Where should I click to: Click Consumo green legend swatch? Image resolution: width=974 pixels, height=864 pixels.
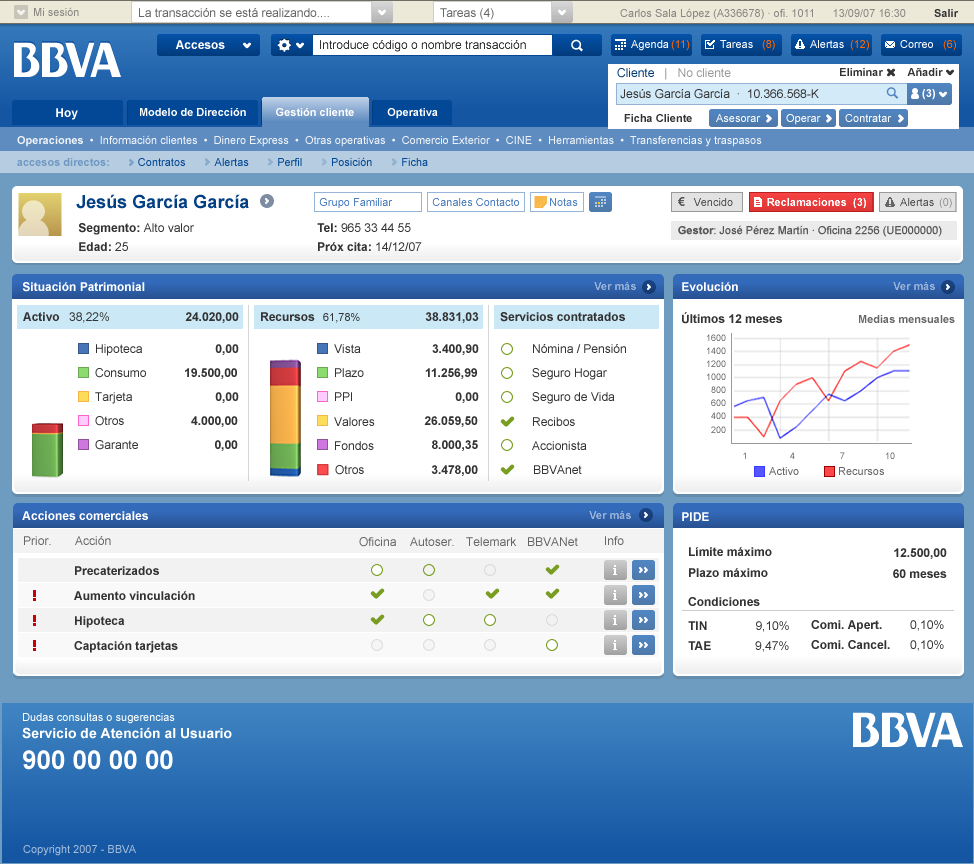(83, 373)
